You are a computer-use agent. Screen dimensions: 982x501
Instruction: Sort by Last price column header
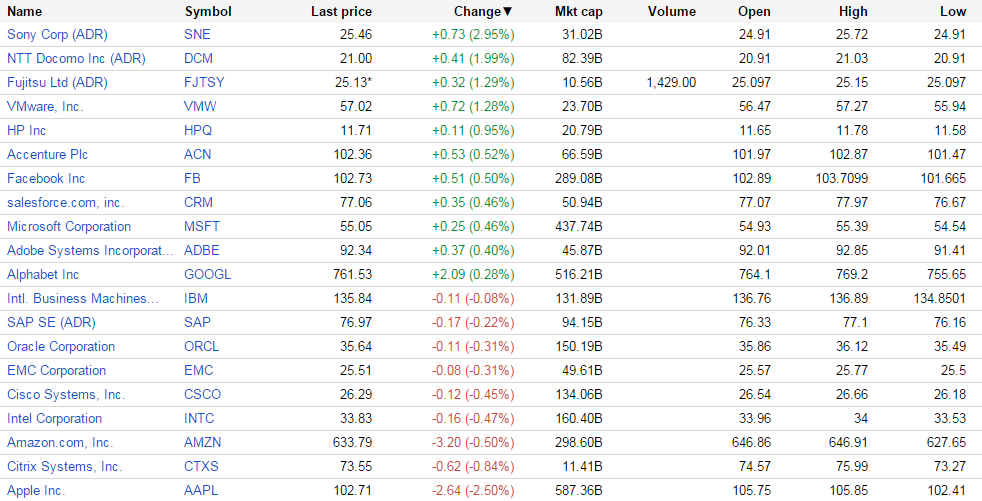pos(341,12)
